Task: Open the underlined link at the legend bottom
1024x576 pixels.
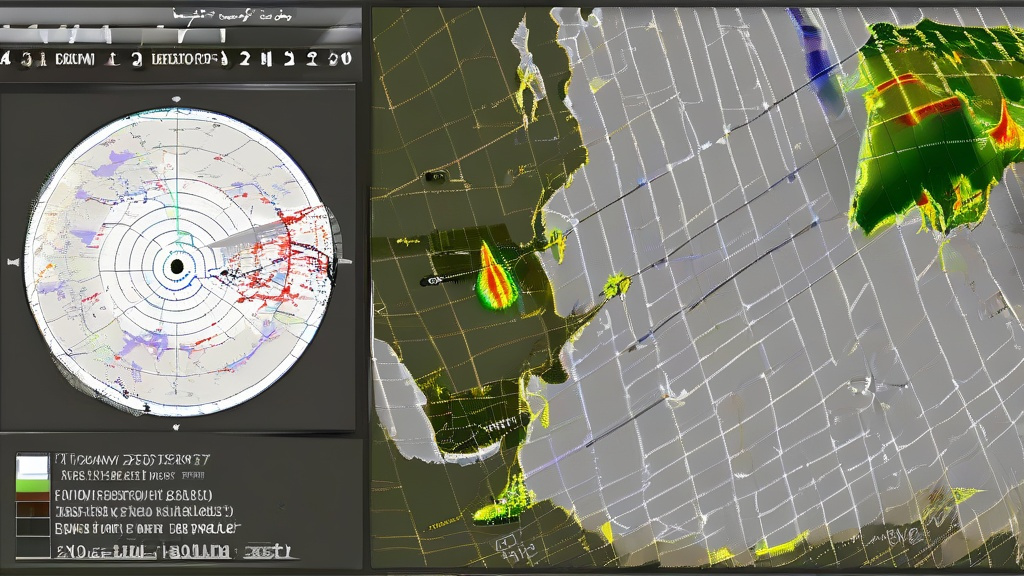Action: tap(173, 551)
